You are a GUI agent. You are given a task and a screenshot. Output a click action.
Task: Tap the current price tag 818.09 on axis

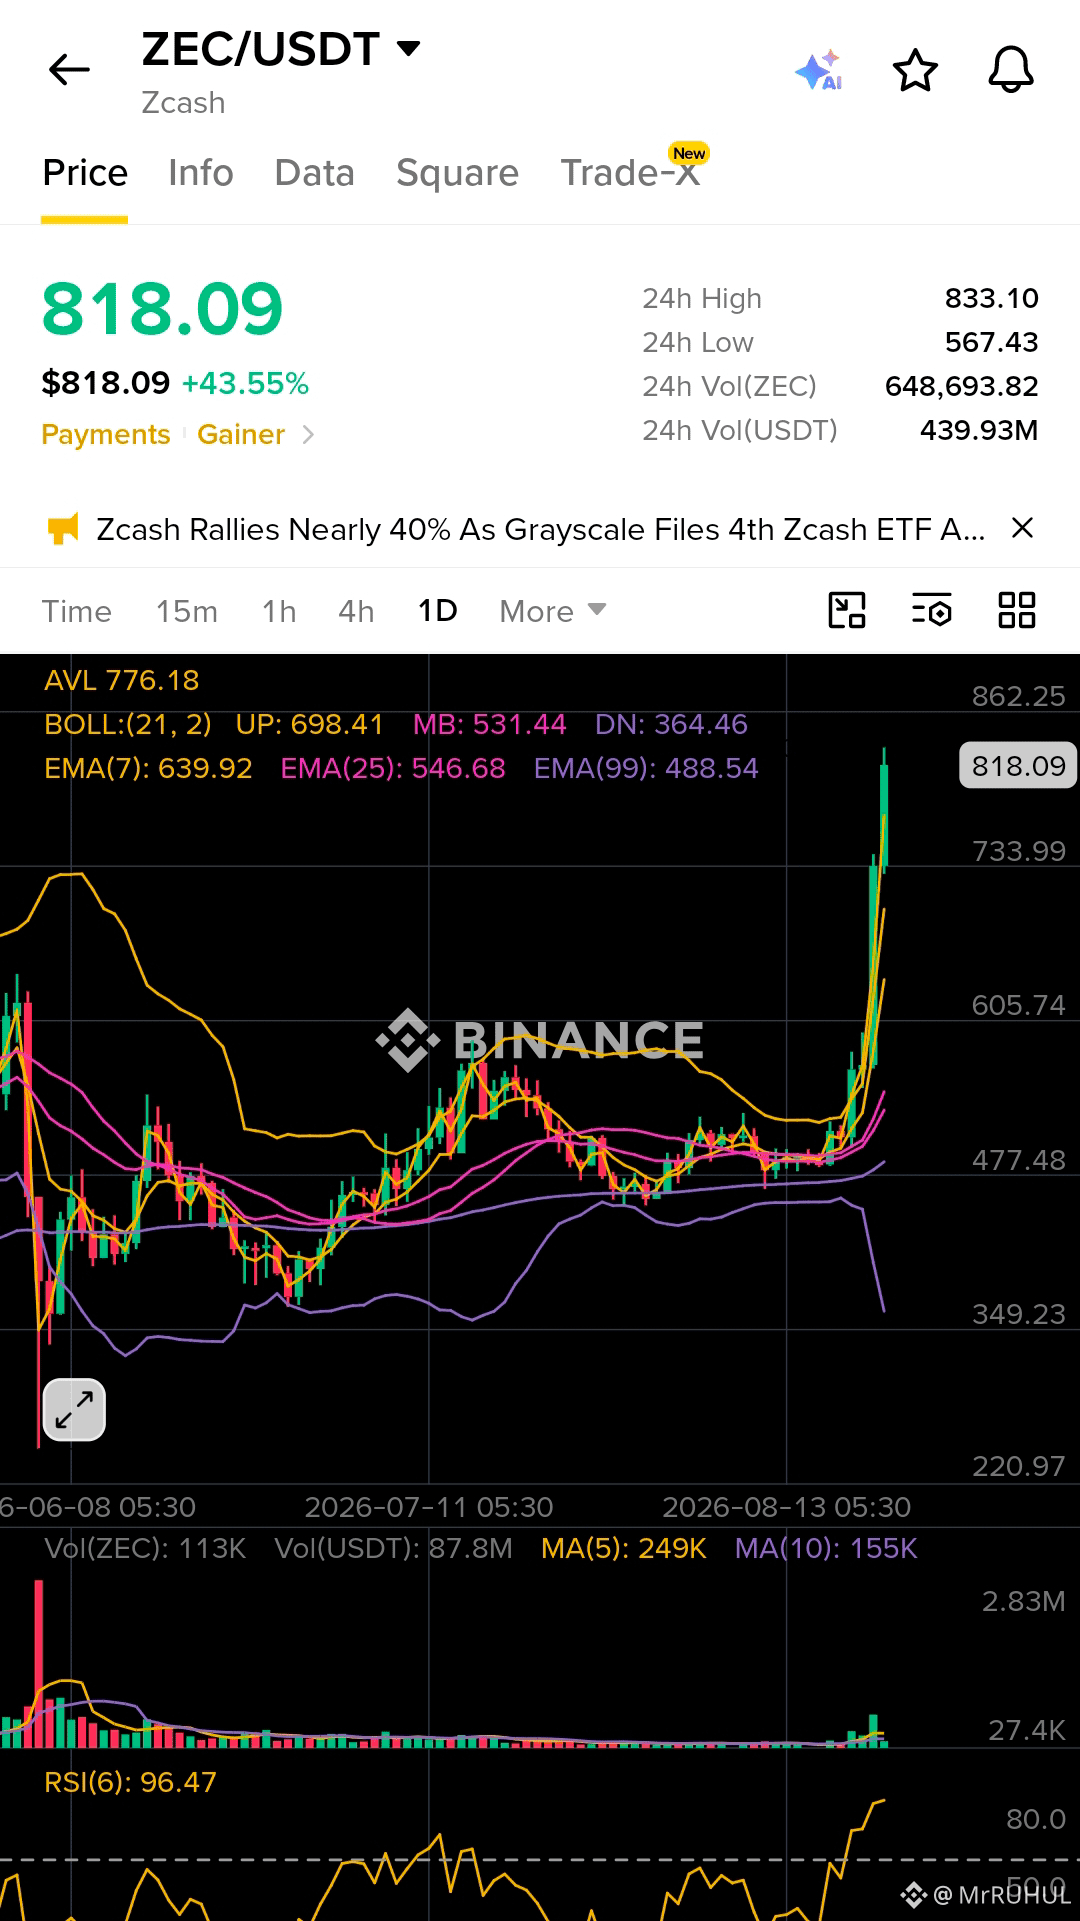tap(1018, 765)
